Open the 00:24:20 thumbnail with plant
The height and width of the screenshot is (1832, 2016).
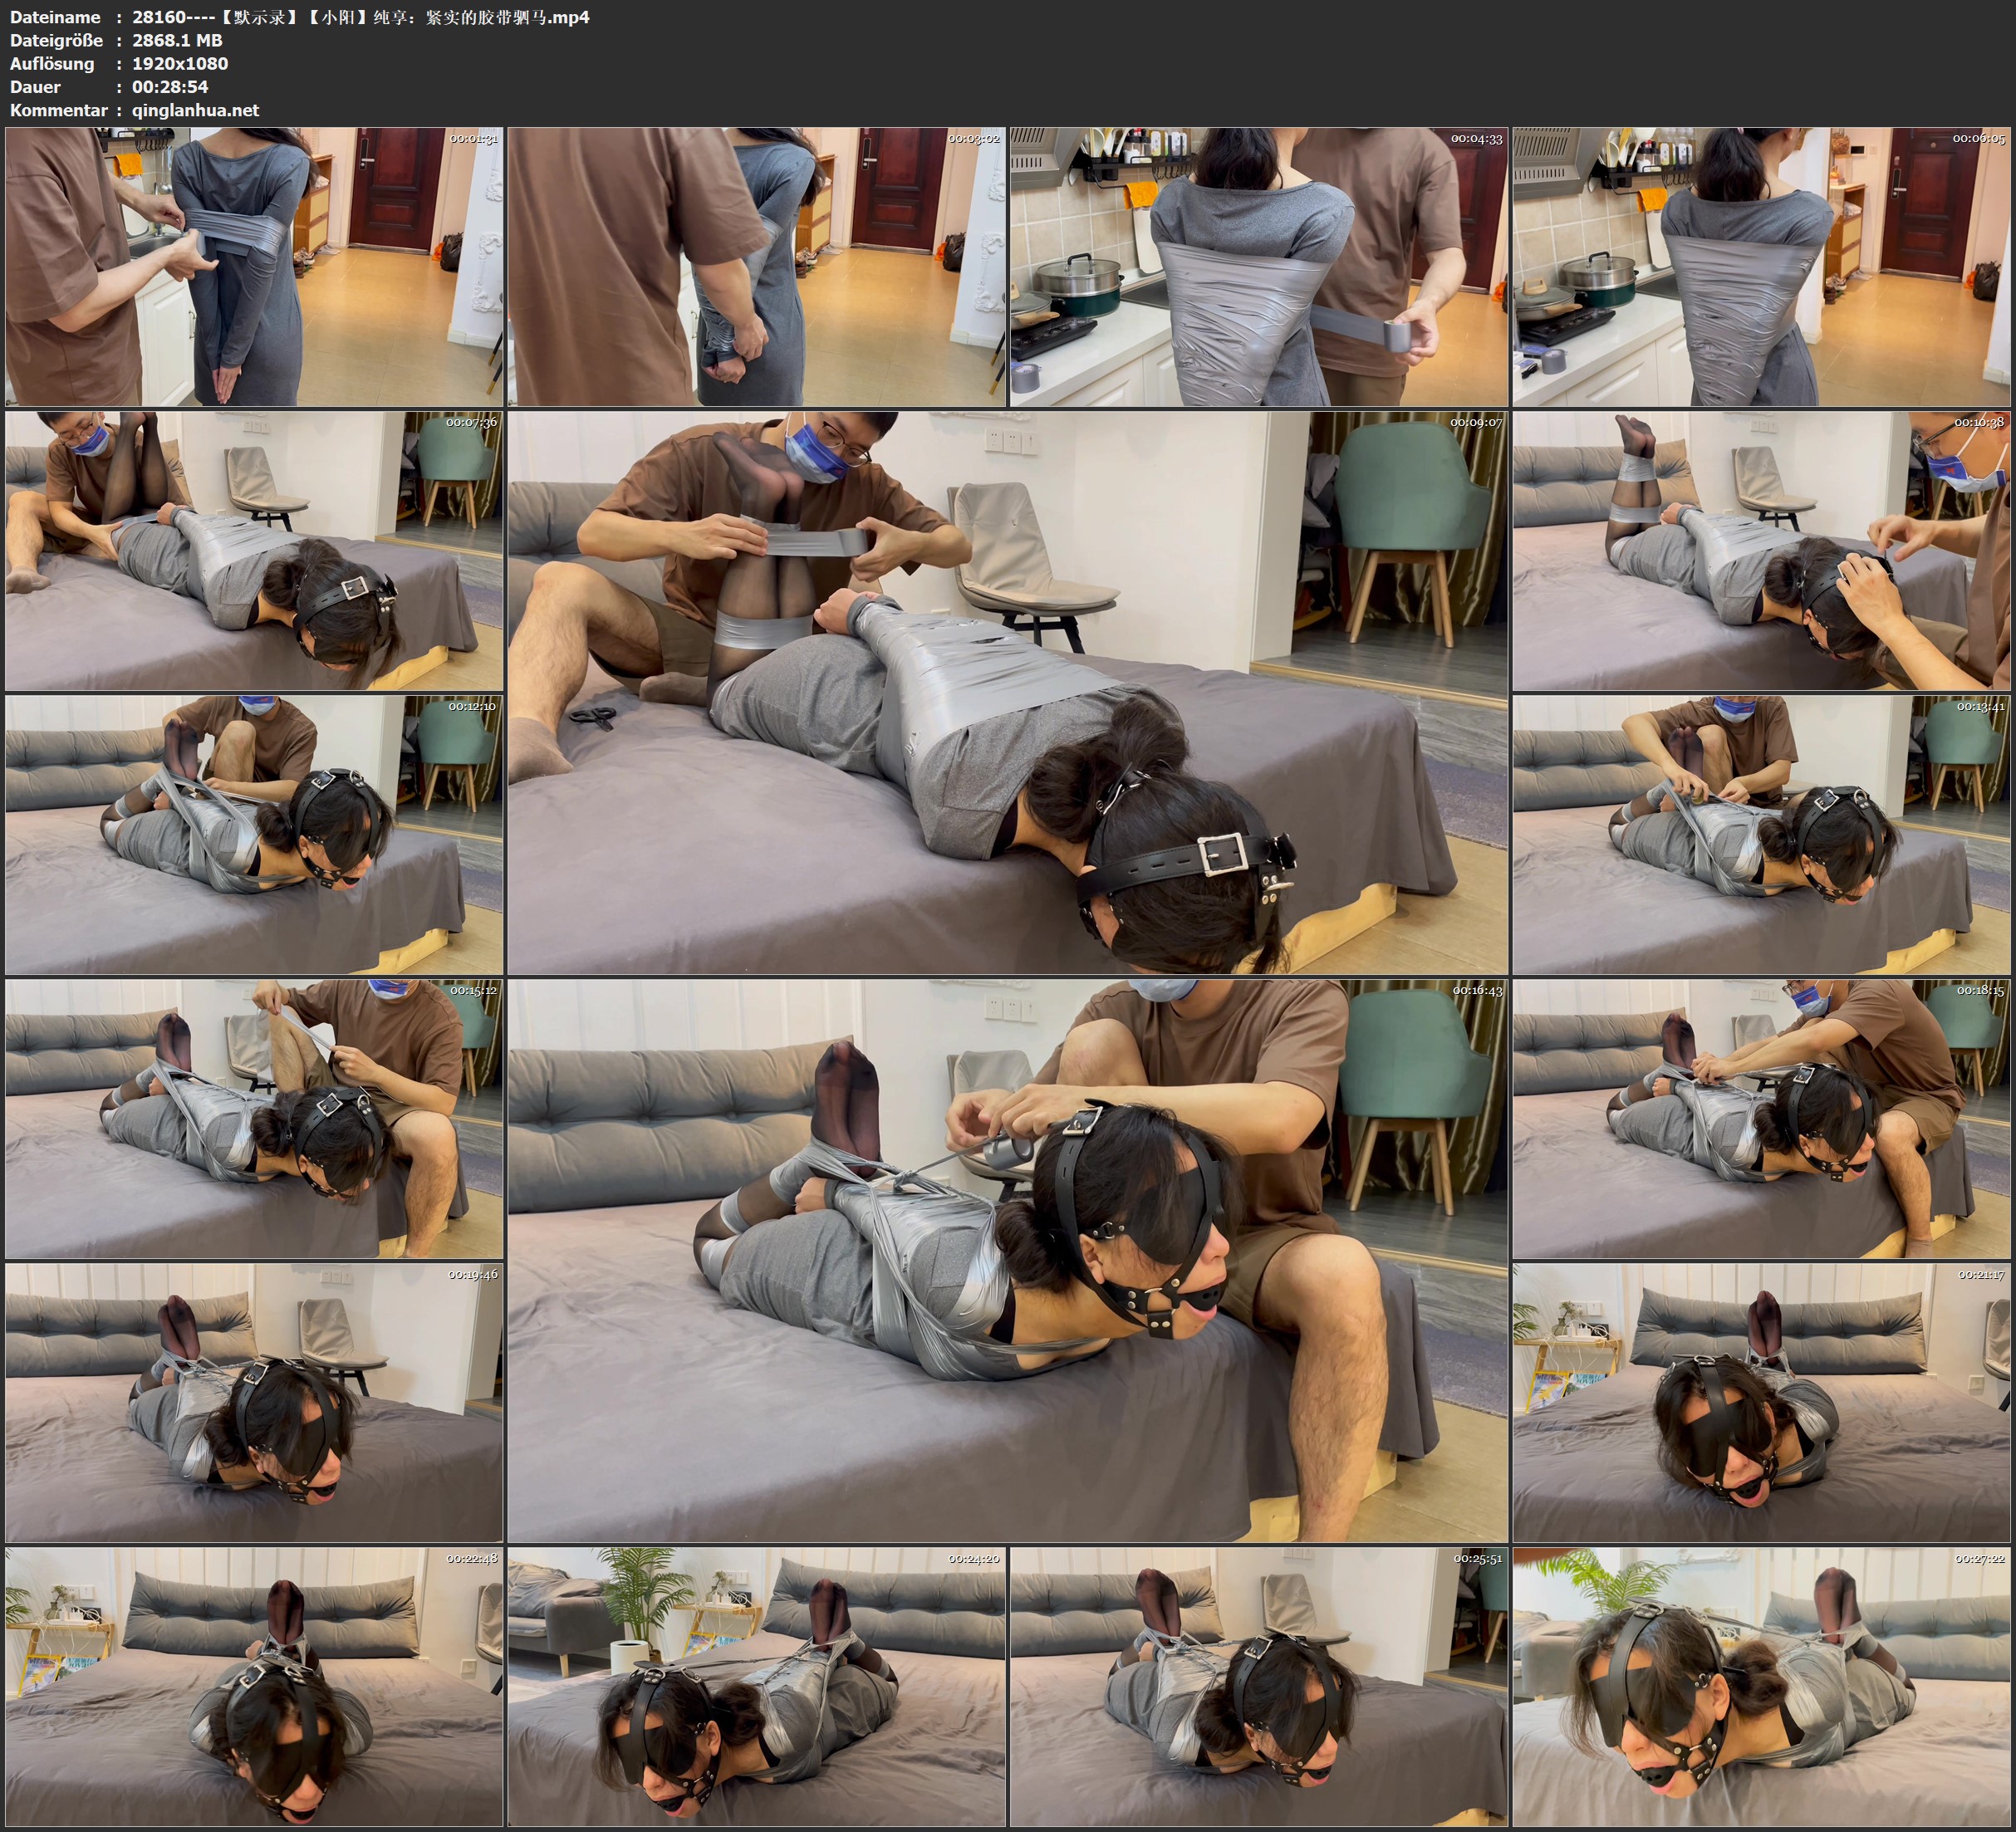pyautogui.click(x=756, y=1686)
